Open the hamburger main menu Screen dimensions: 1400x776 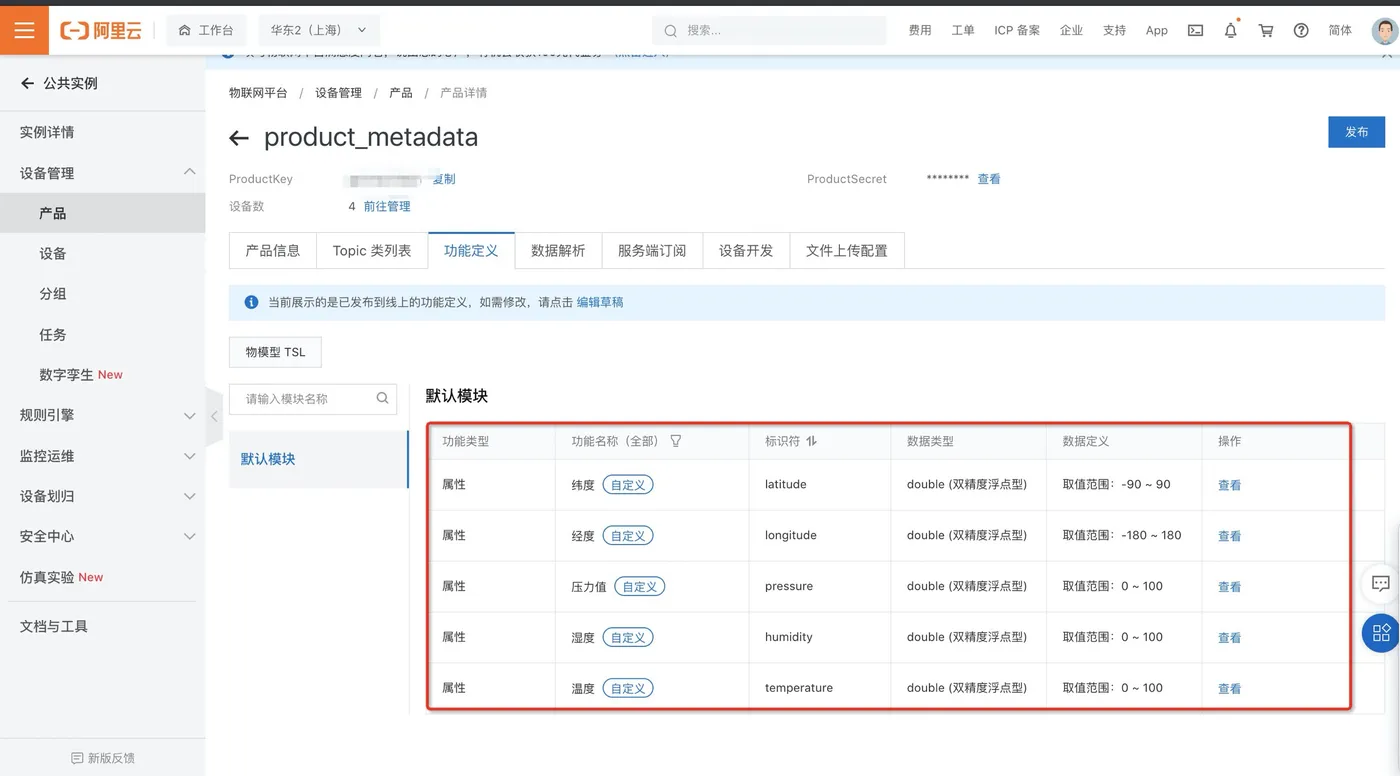click(24, 30)
